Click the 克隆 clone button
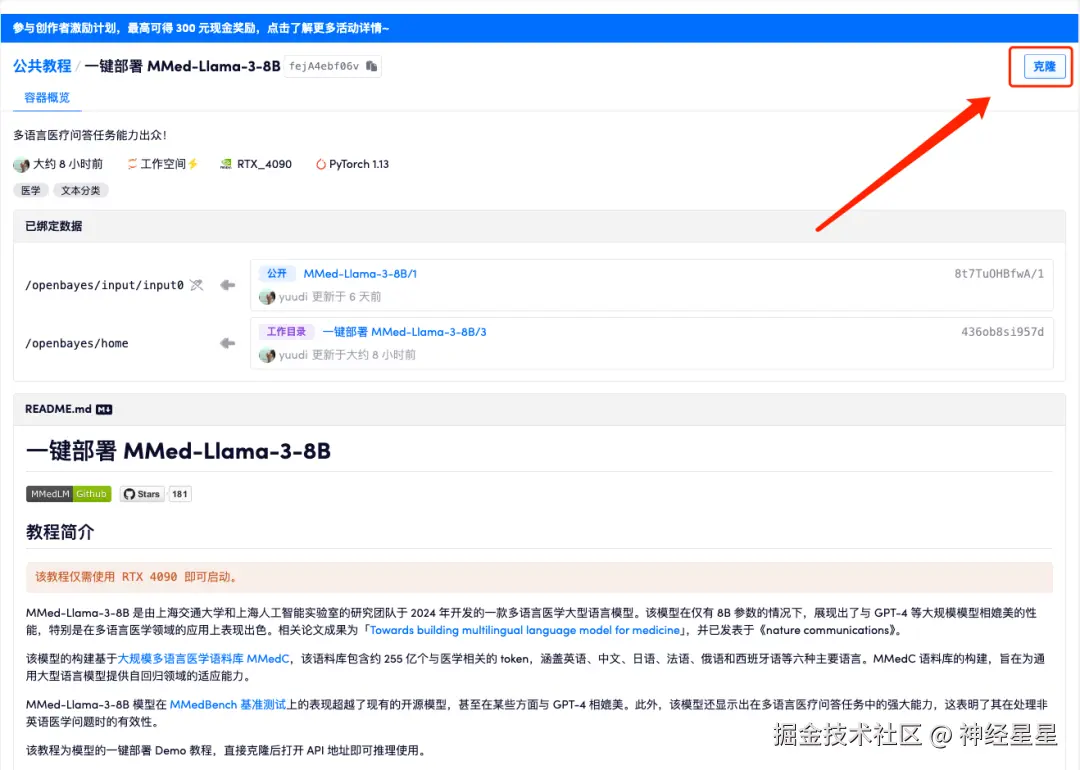Viewport: 1080px width, 770px height. tap(1043, 66)
